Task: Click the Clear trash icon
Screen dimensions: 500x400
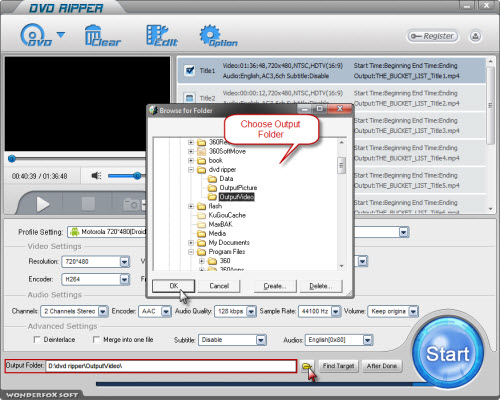Action: pos(102,36)
